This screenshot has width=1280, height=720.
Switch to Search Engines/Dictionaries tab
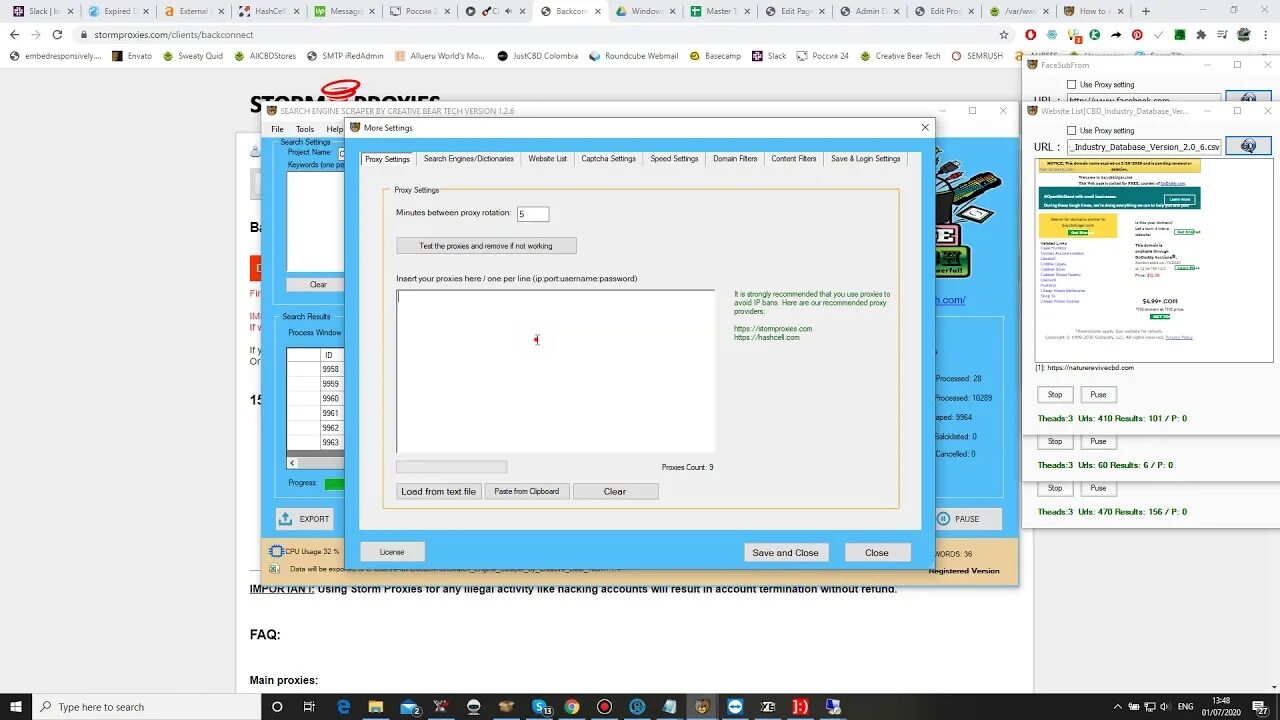point(468,159)
